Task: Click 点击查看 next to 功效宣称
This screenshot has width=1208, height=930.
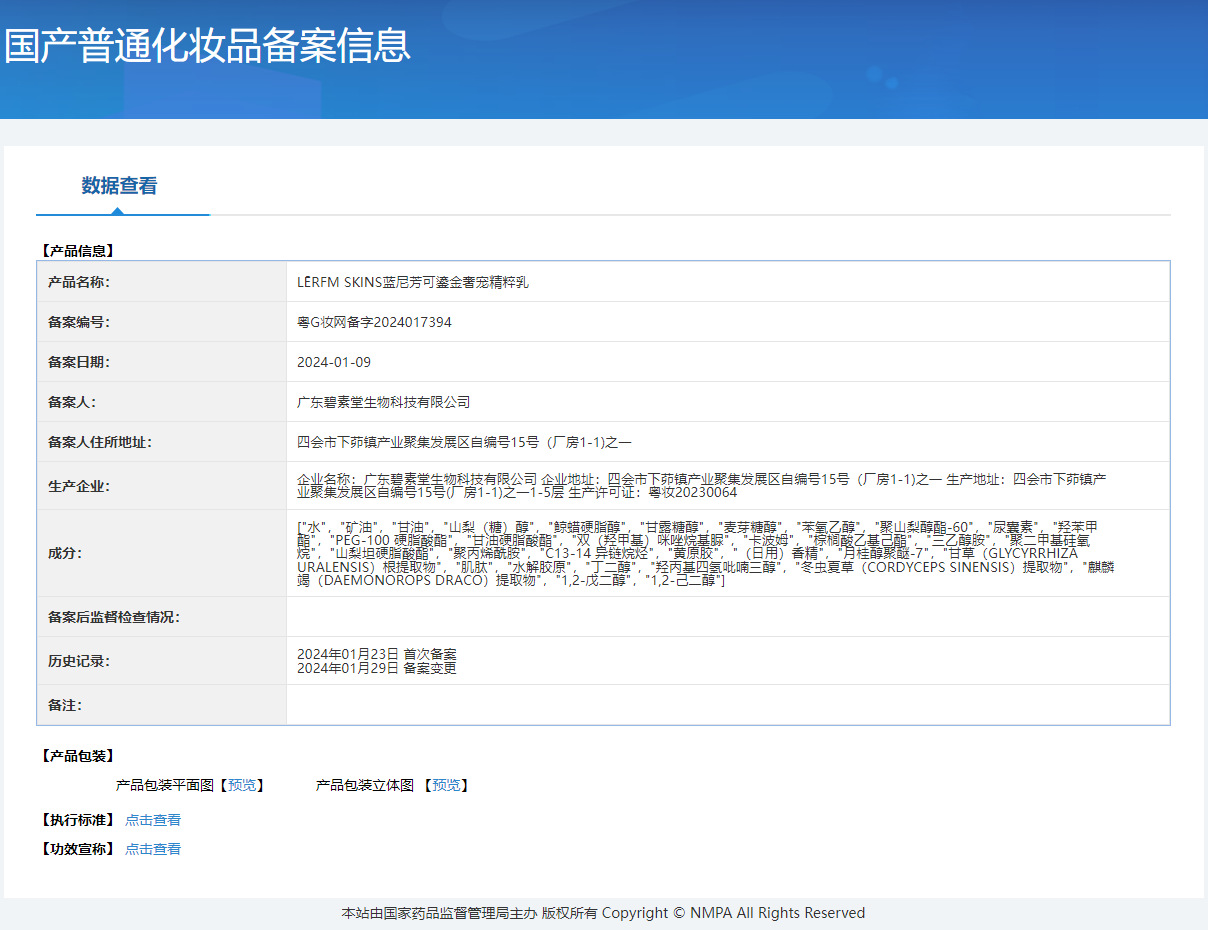Action: [153, 849]
